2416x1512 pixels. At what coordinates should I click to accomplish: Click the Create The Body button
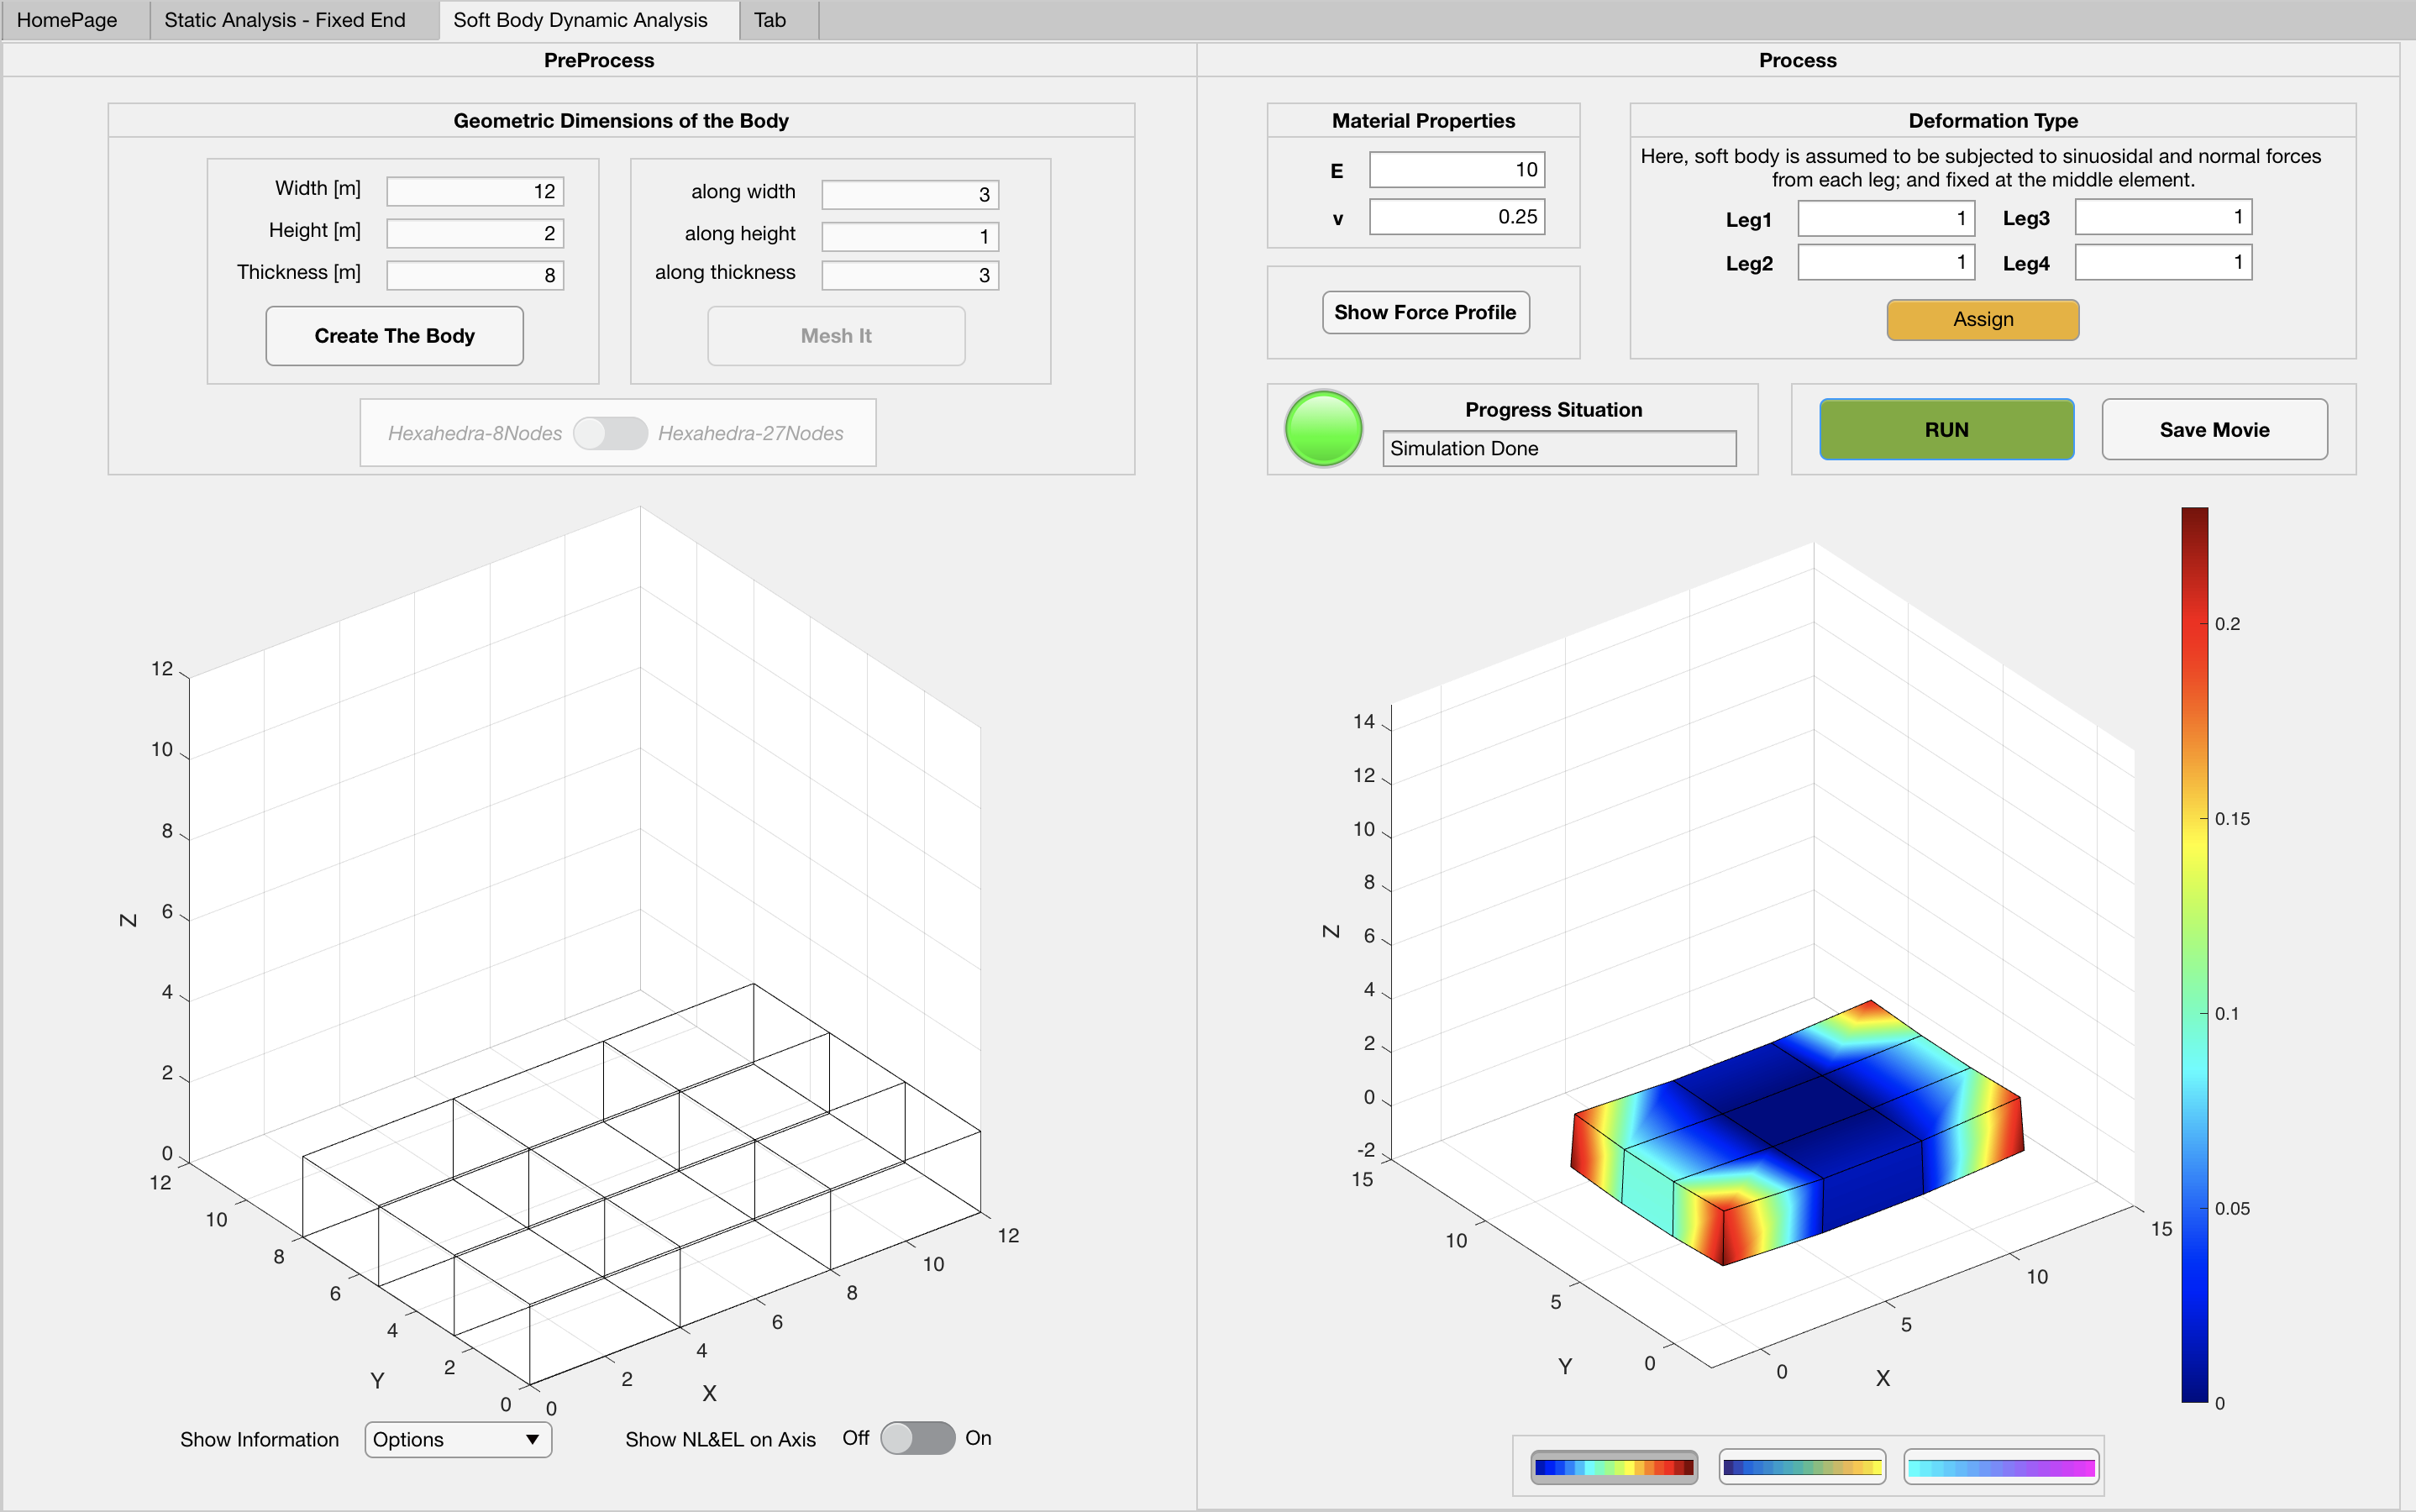tap(394, 335)
